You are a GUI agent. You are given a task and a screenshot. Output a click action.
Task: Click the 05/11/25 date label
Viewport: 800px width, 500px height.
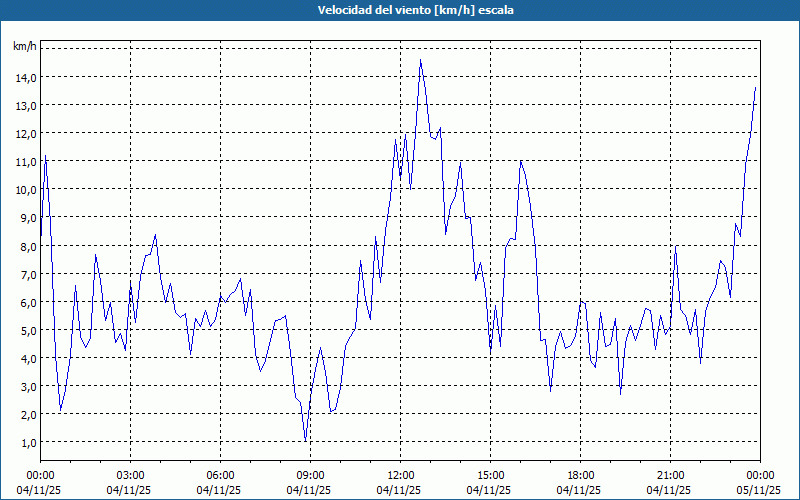[760, 490]
